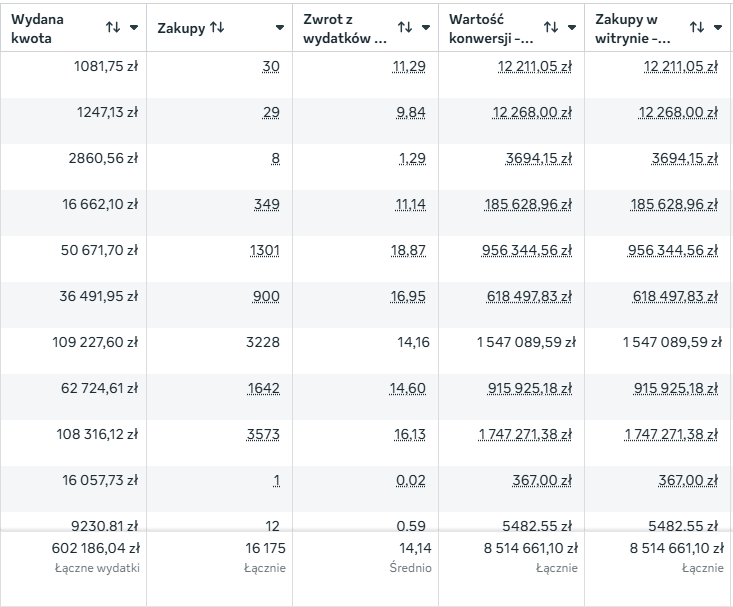
Task: Select spend cell 109 227,60 zł
Action: [x=95, y=342]
